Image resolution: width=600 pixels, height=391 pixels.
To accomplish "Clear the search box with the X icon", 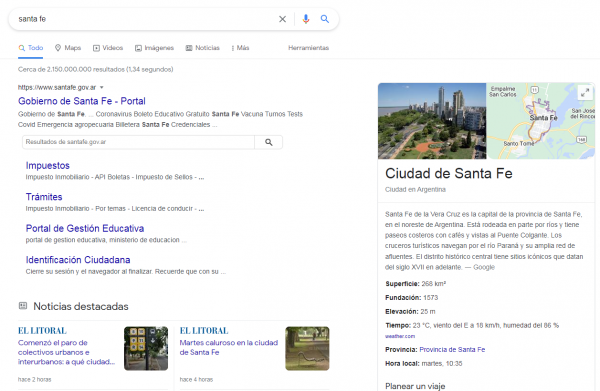I will pyautogui.click(x=282, y=19).
